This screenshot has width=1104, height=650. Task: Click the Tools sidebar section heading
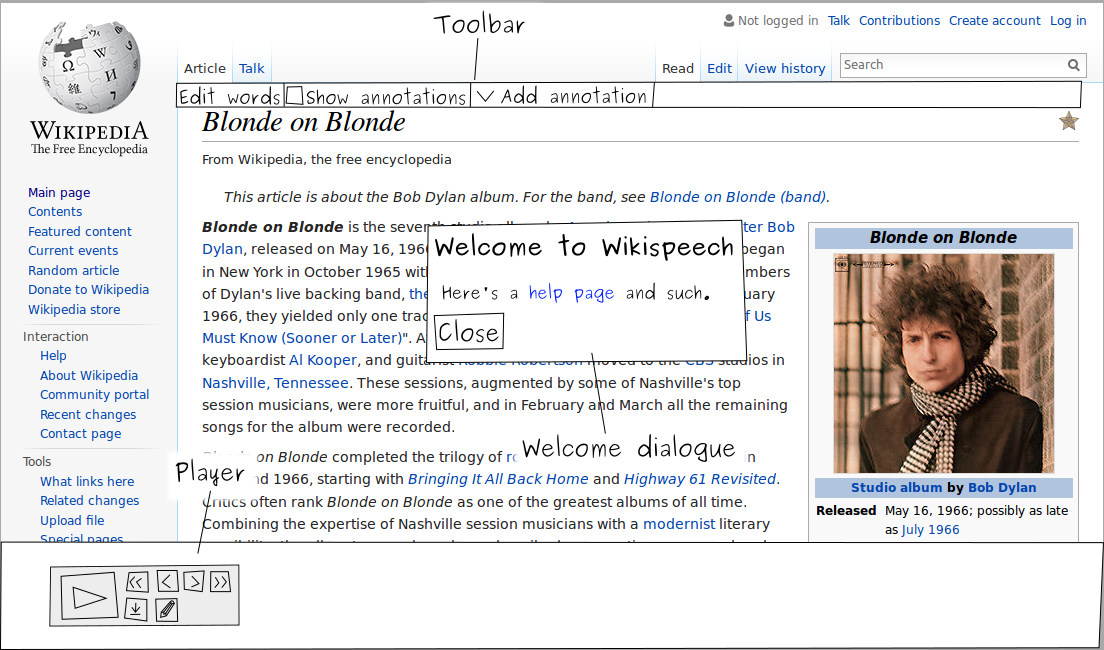[37, 461]
